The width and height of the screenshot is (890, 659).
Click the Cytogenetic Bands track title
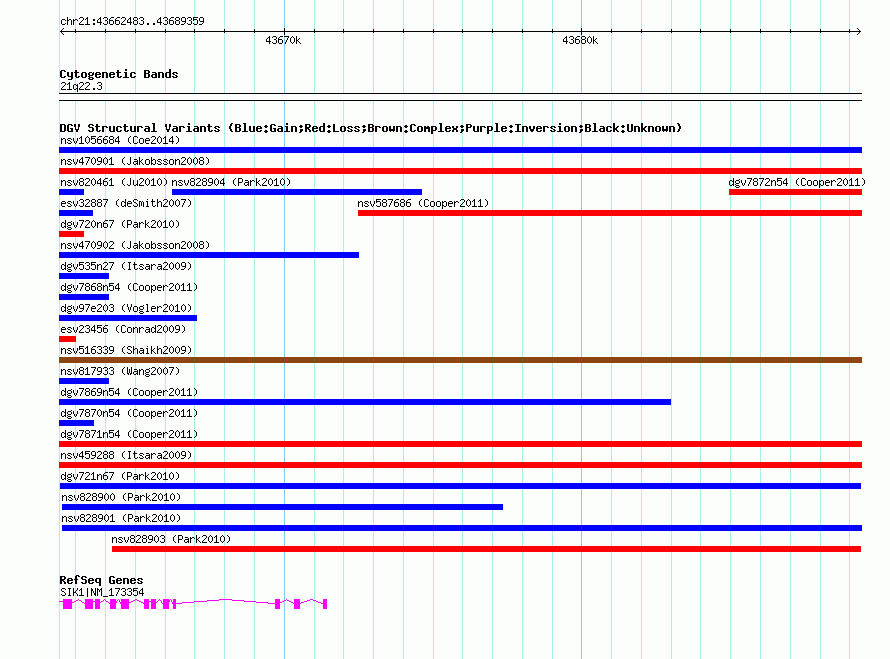[x=119, y=74]
